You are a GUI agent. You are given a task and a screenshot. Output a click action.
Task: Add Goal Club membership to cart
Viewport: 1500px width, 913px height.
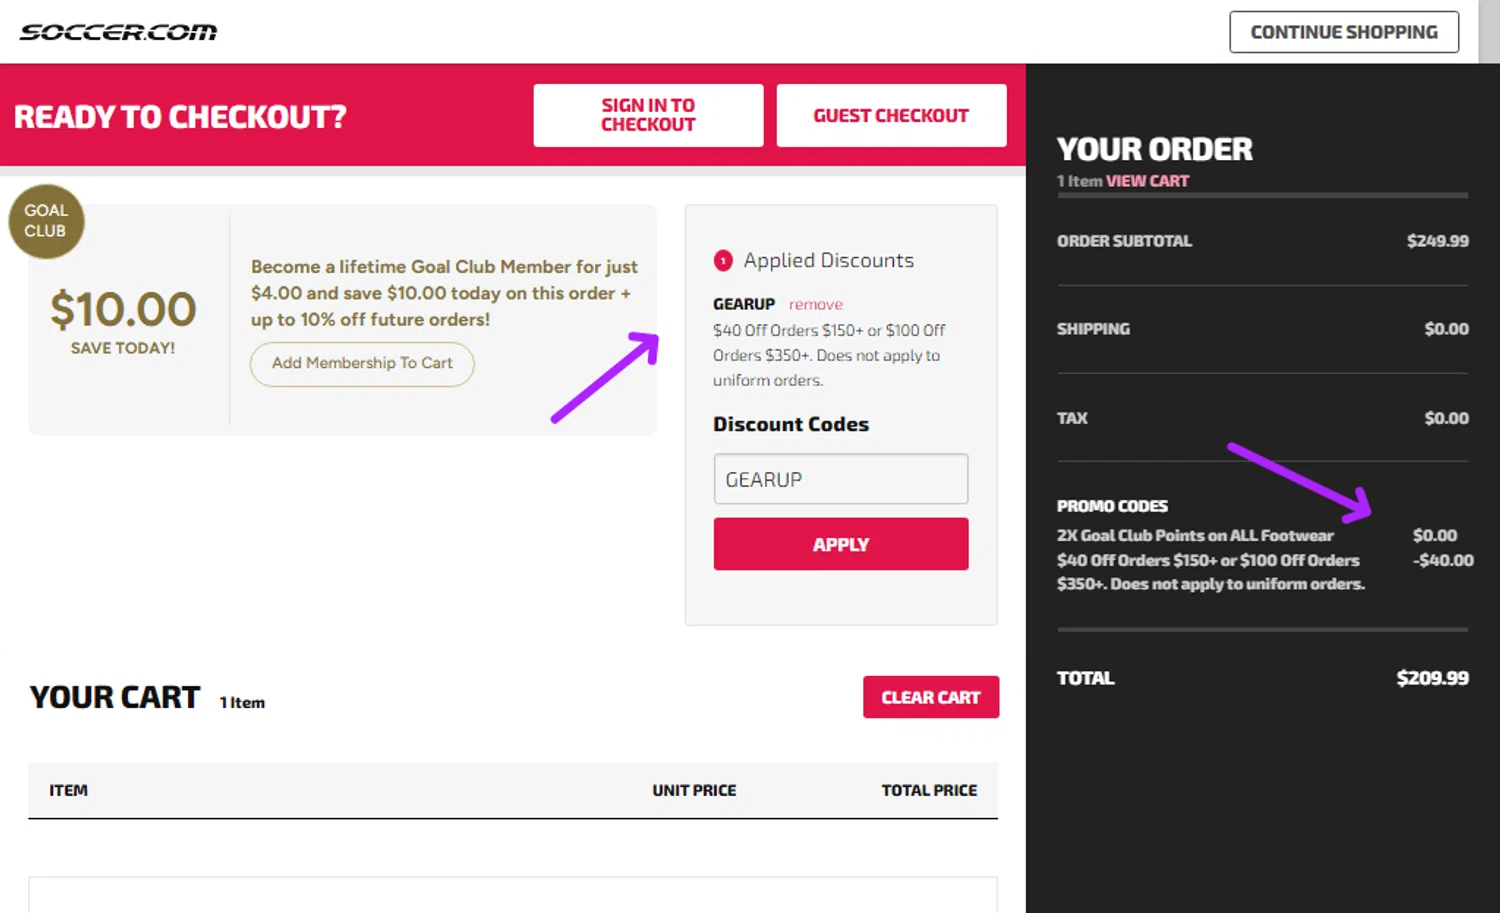[x=362, y=363]
